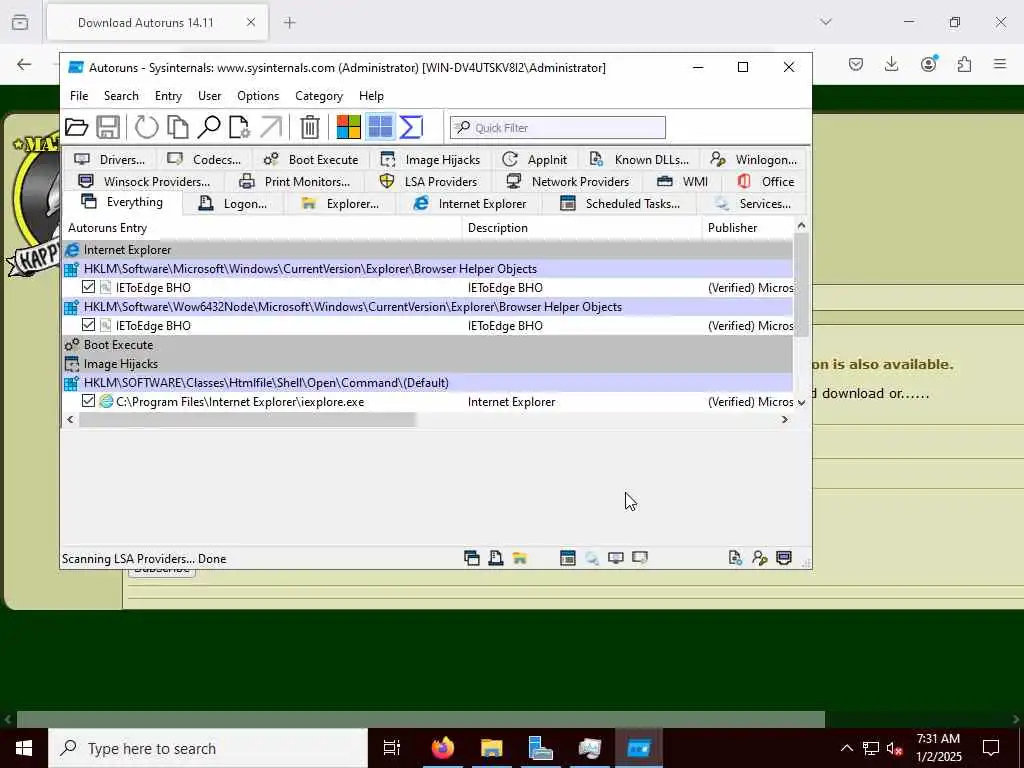
Task: Uncheck the iexplore.exe entry checkbox
Action: point(89,401)
